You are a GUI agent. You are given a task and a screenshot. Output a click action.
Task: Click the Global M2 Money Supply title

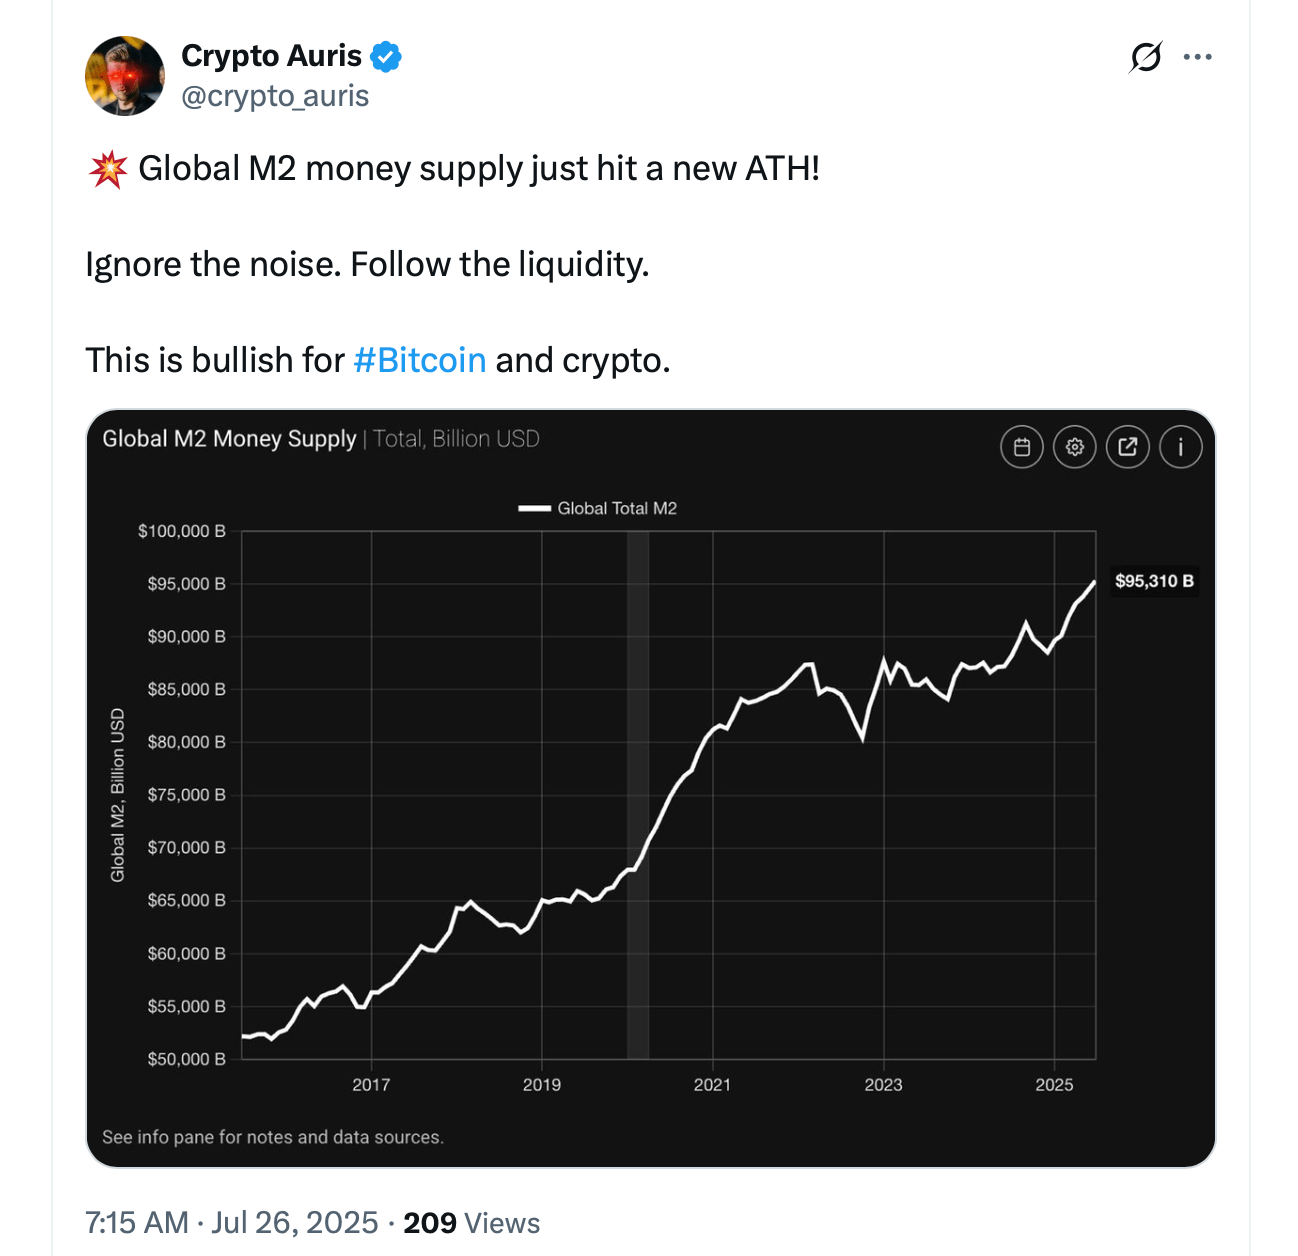(229, 439)
